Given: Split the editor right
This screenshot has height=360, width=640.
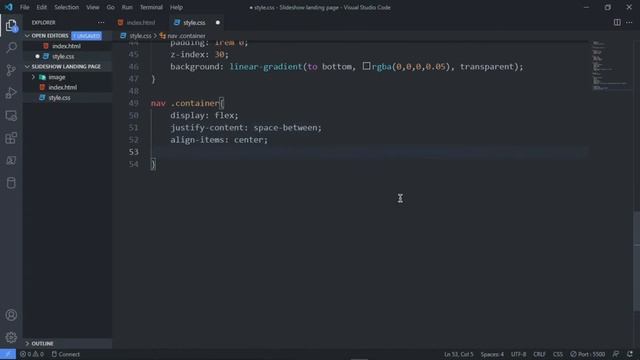Looking at the screenshot, I should [617, 22].
